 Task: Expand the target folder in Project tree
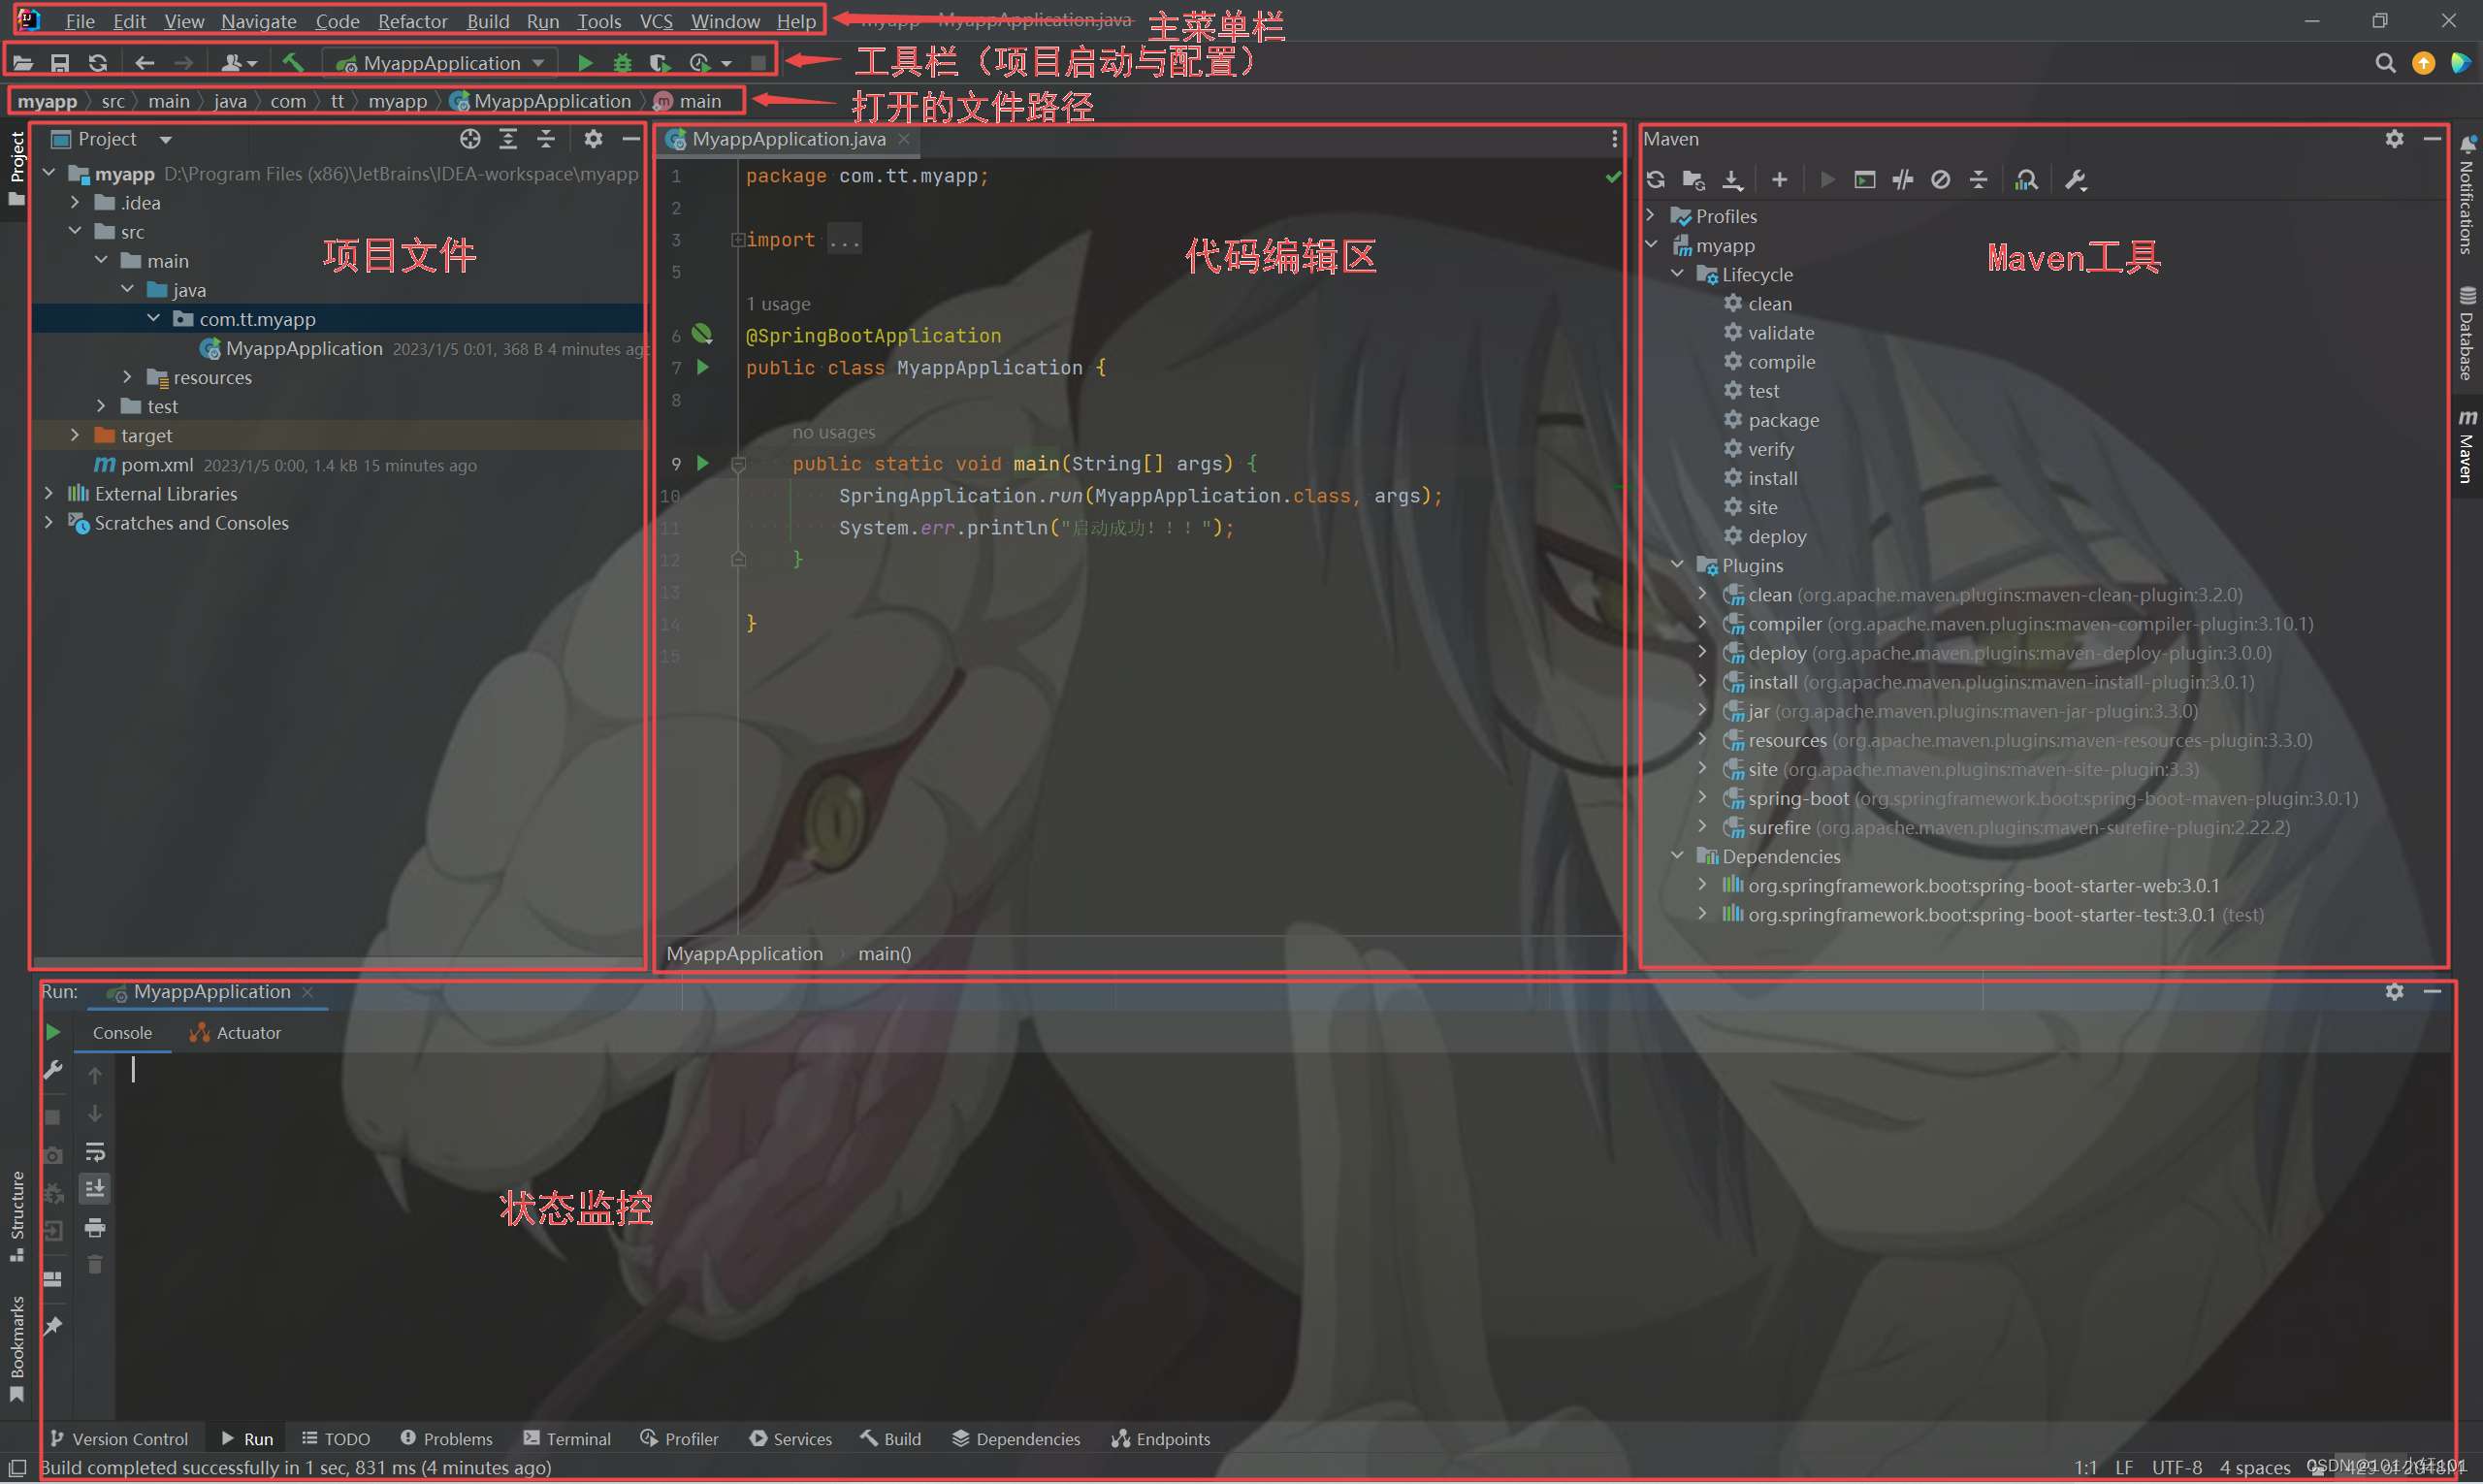[75, 435]
